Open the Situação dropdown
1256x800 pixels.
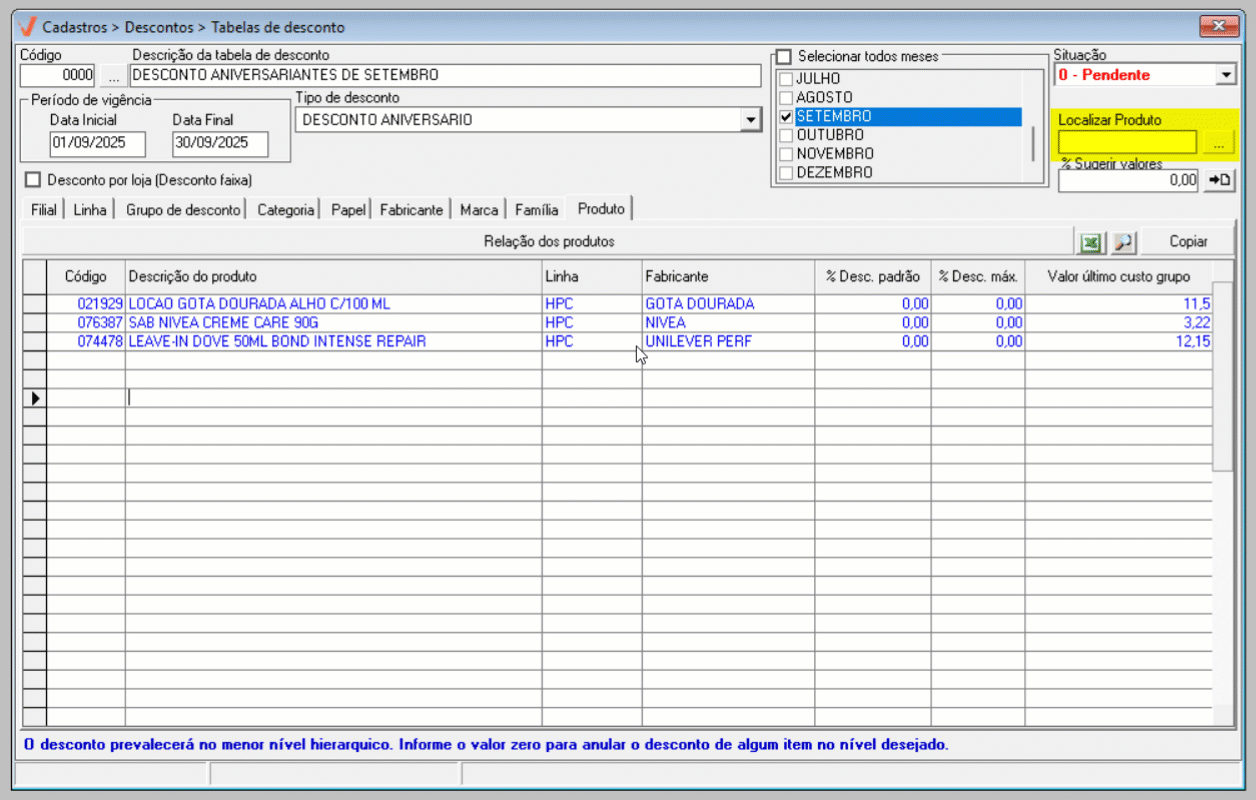coord(1227,75)
